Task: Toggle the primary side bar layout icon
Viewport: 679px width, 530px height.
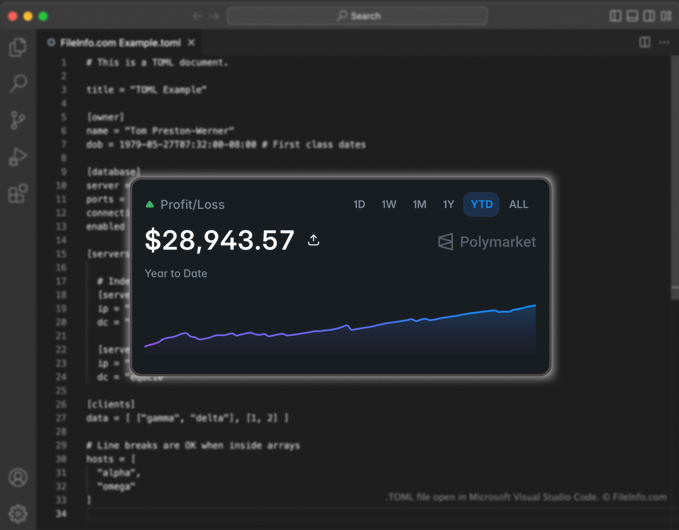Action: pyautogui.click(x=615, y=16)
